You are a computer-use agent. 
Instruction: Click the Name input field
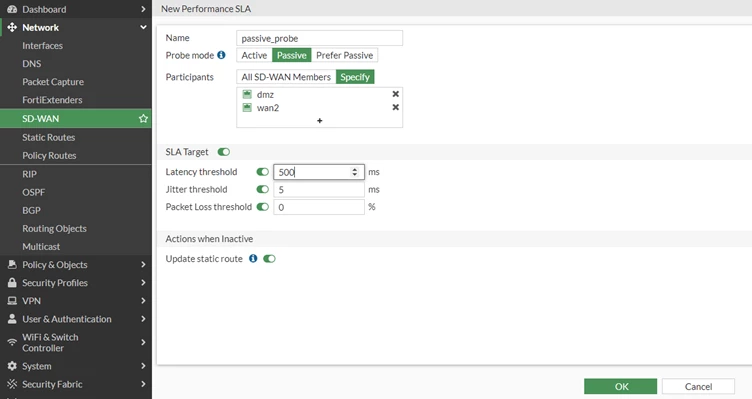tap(319, 38)
